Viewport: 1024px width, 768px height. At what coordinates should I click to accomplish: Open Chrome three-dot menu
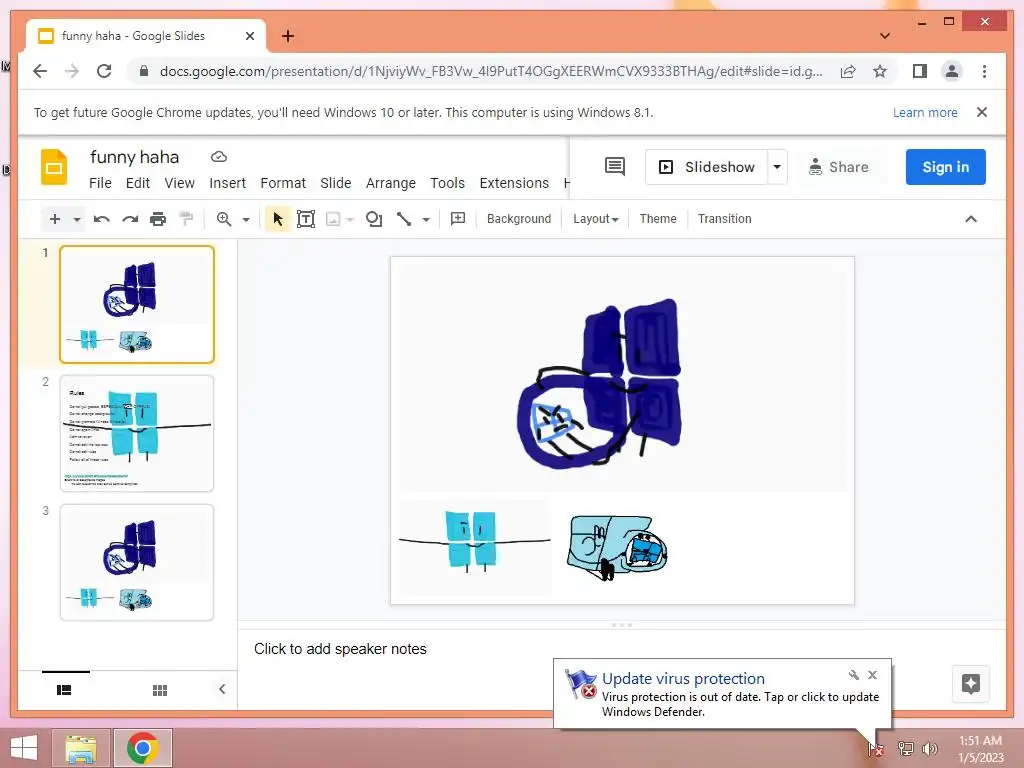tap(984, 71)
